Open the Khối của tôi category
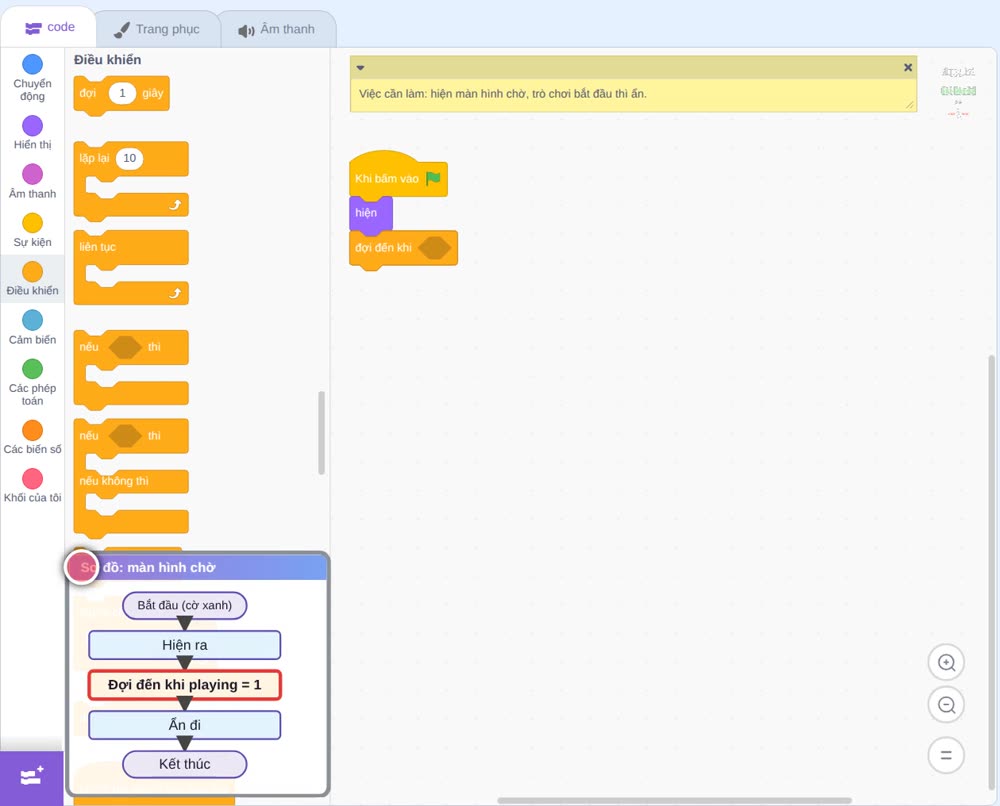This screenshot has height=806, width=1000. 32,485
